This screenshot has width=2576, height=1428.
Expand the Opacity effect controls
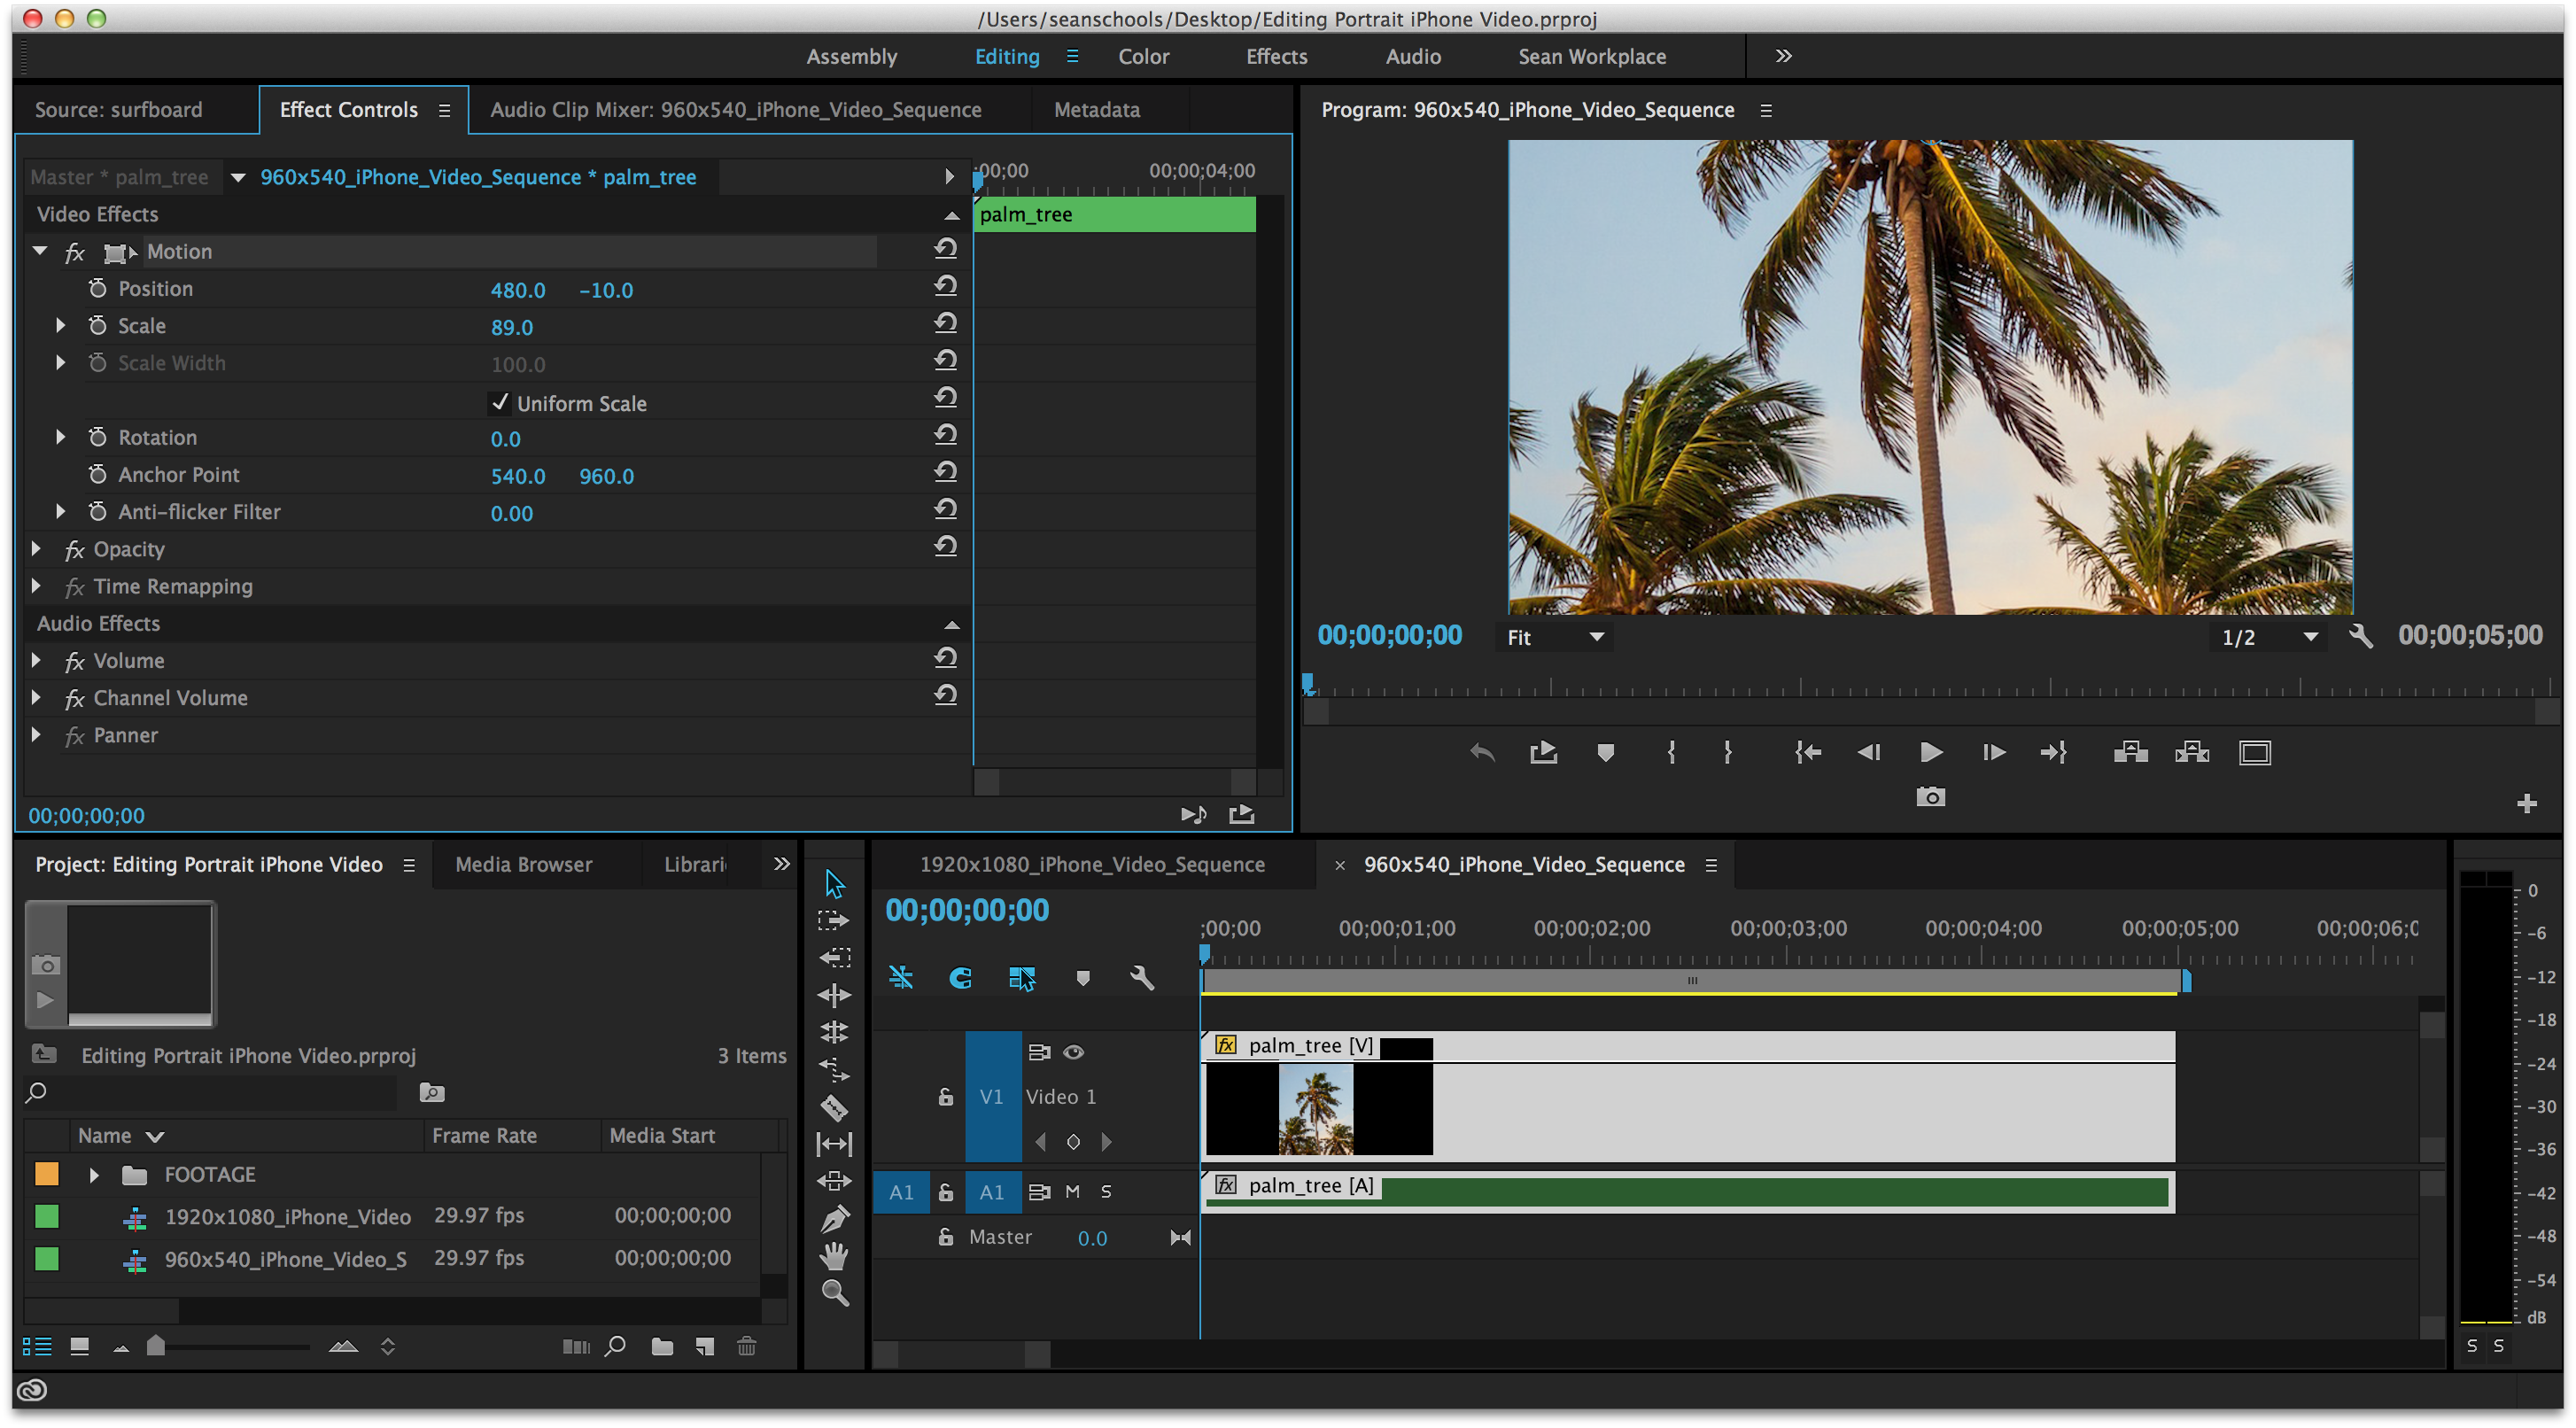click(x=37, y=549)
